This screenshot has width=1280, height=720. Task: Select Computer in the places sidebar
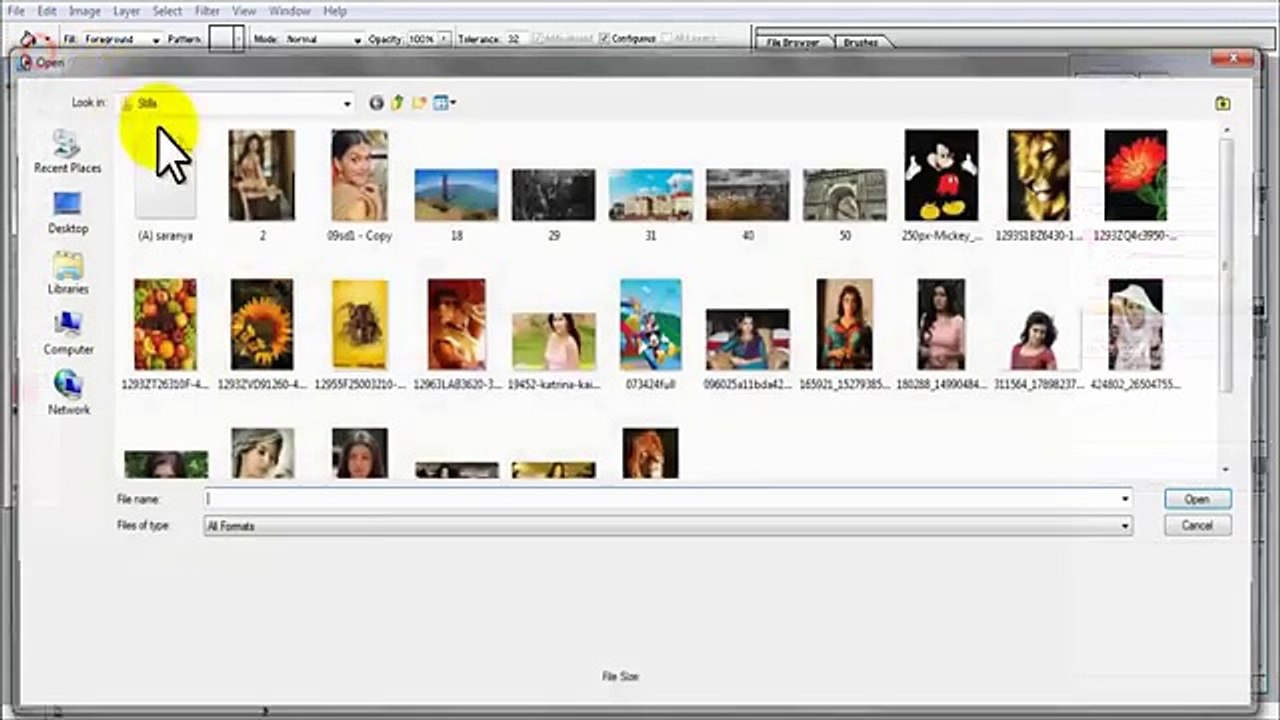(x=67, y=333)
